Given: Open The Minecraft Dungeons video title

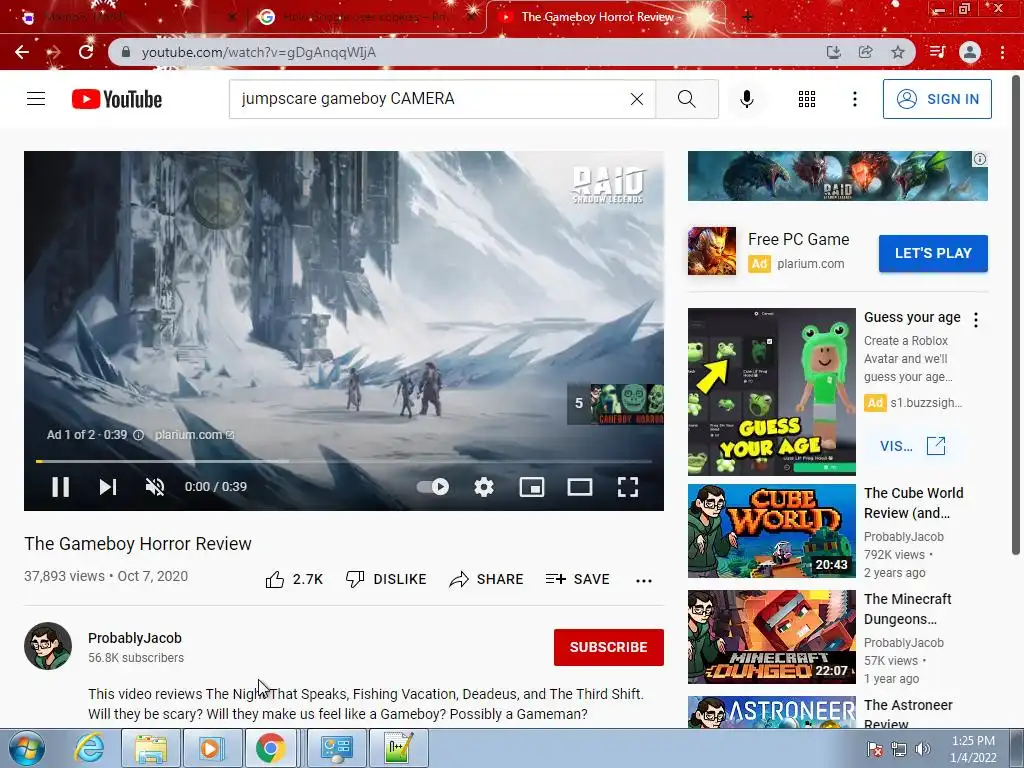Looking at the screenshot, I should click(908, 609).
